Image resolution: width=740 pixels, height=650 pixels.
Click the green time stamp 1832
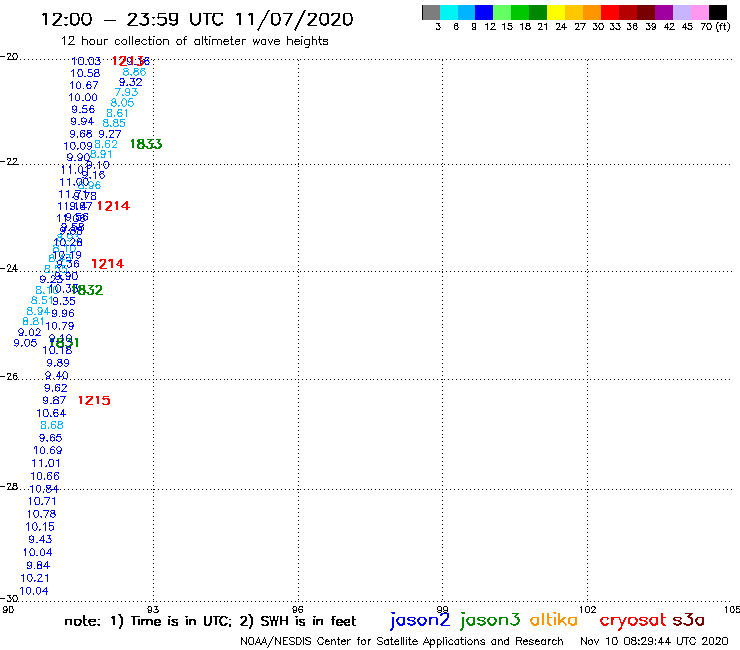pyautogui.click(x=88, y=290)
